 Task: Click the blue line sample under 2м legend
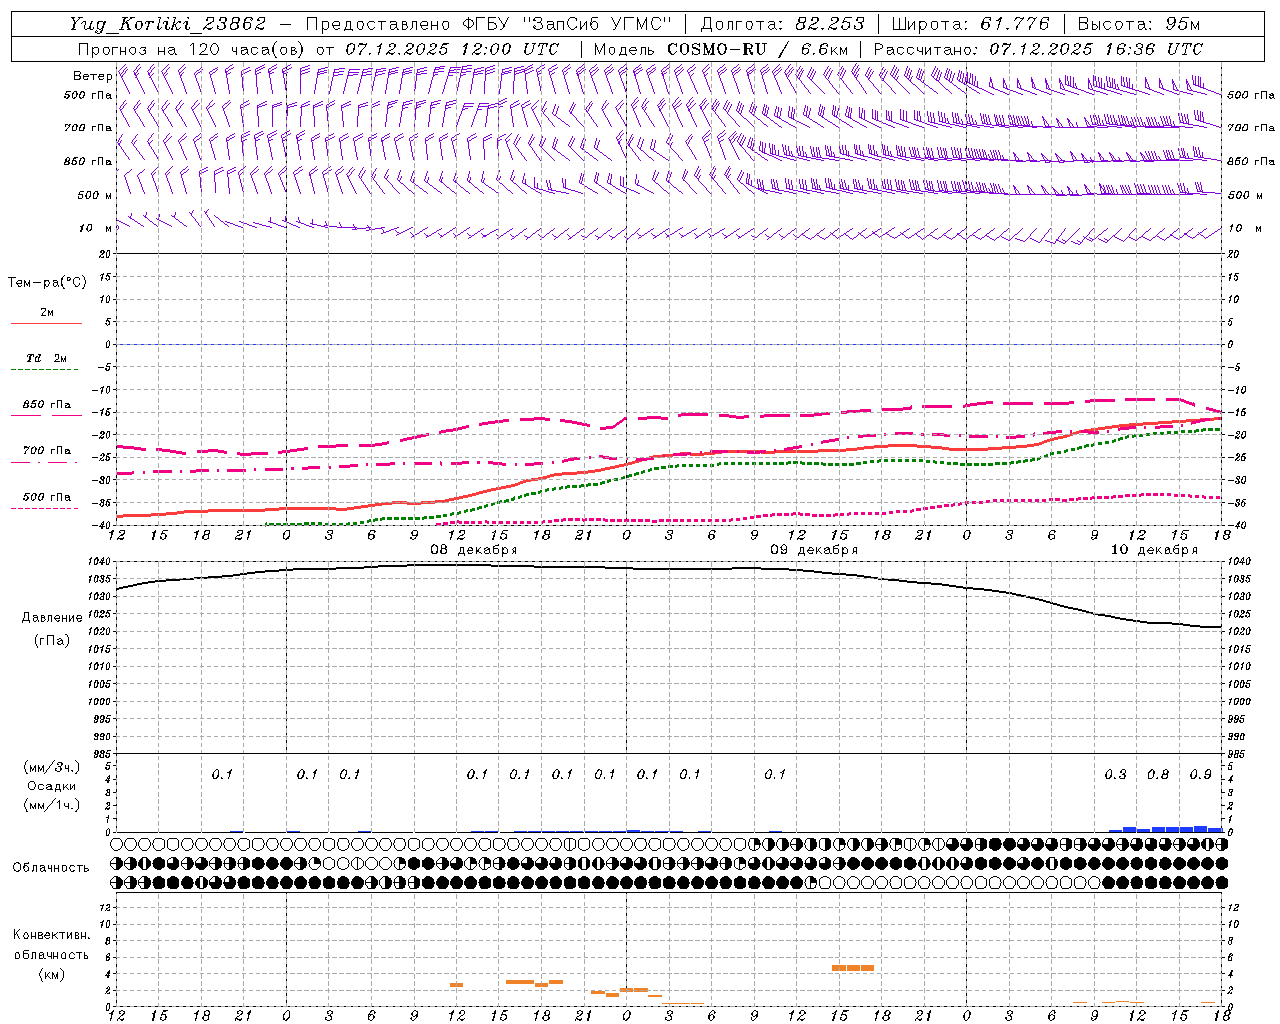tap(46, 323)
